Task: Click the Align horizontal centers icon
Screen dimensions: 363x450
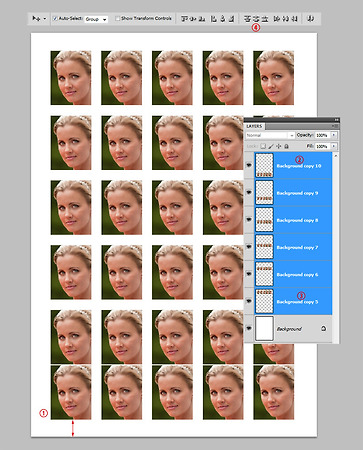Action: pos(223,19)
